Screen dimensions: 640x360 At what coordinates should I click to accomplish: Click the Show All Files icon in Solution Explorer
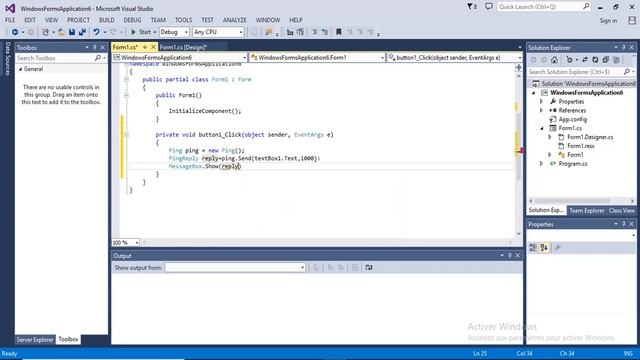point(616,60)
